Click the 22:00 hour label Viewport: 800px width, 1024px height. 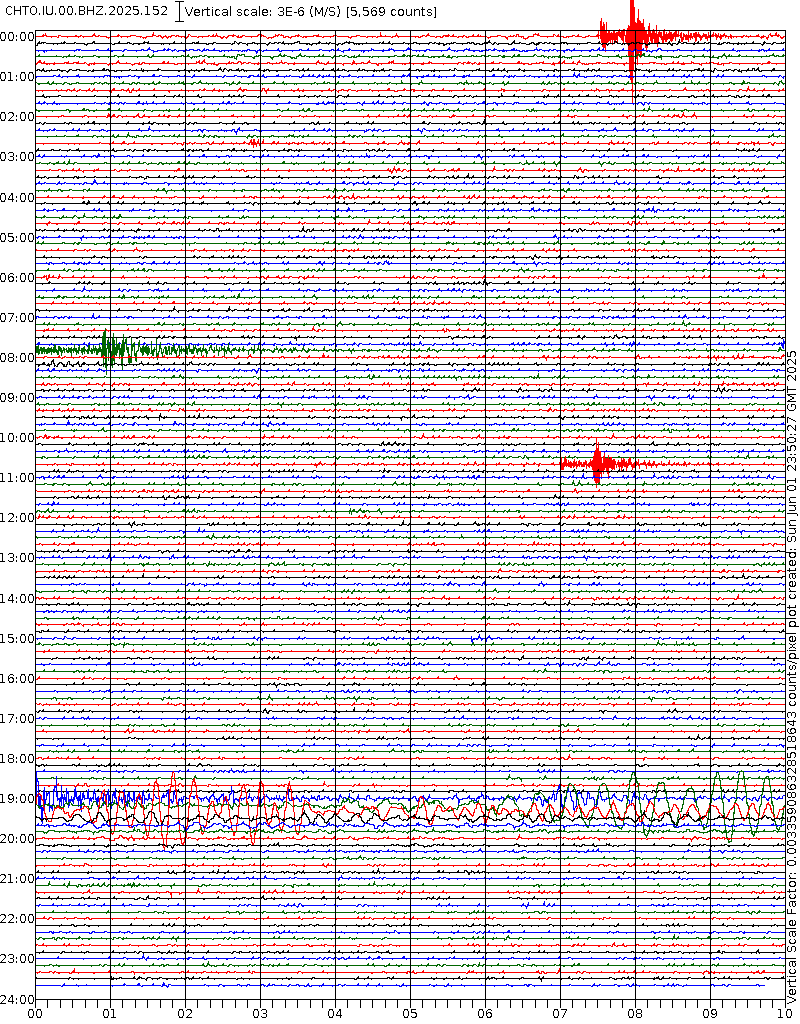point(17,920)
